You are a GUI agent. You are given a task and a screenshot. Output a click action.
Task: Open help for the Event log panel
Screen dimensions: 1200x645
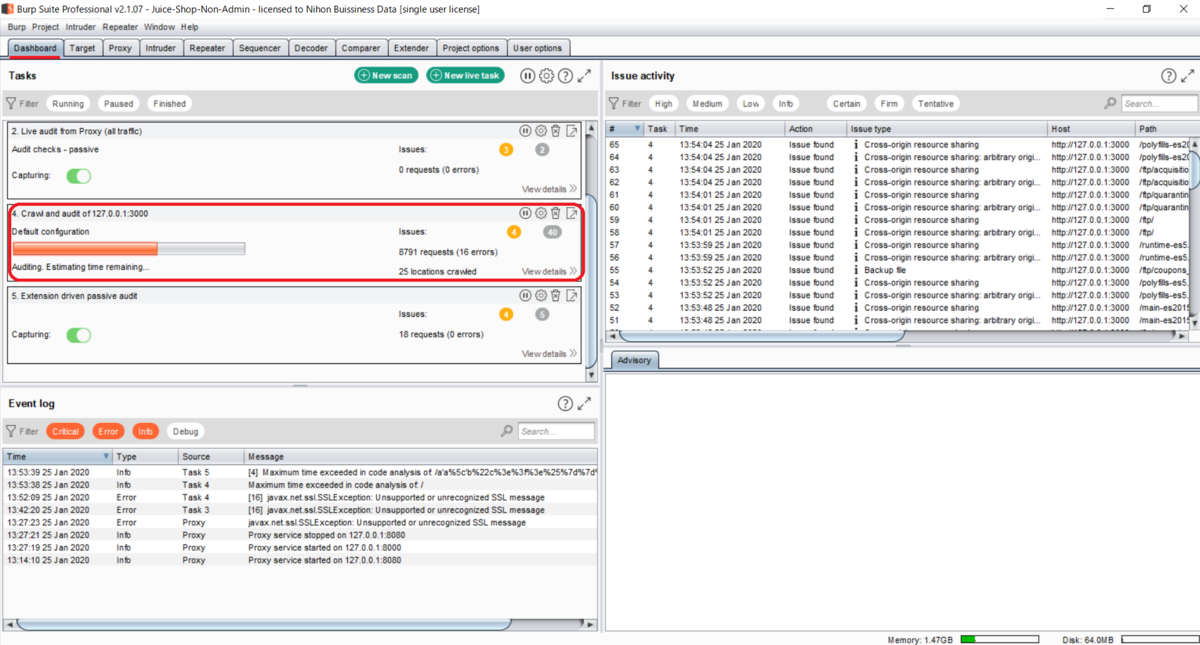click(565, 404)
